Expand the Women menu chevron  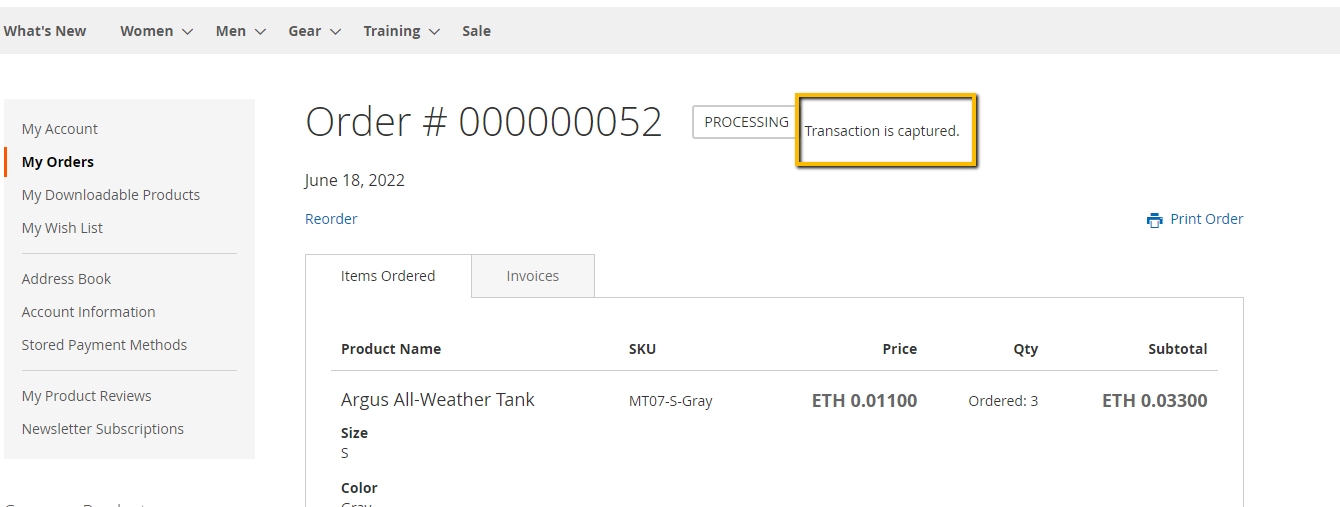(187, 32)
